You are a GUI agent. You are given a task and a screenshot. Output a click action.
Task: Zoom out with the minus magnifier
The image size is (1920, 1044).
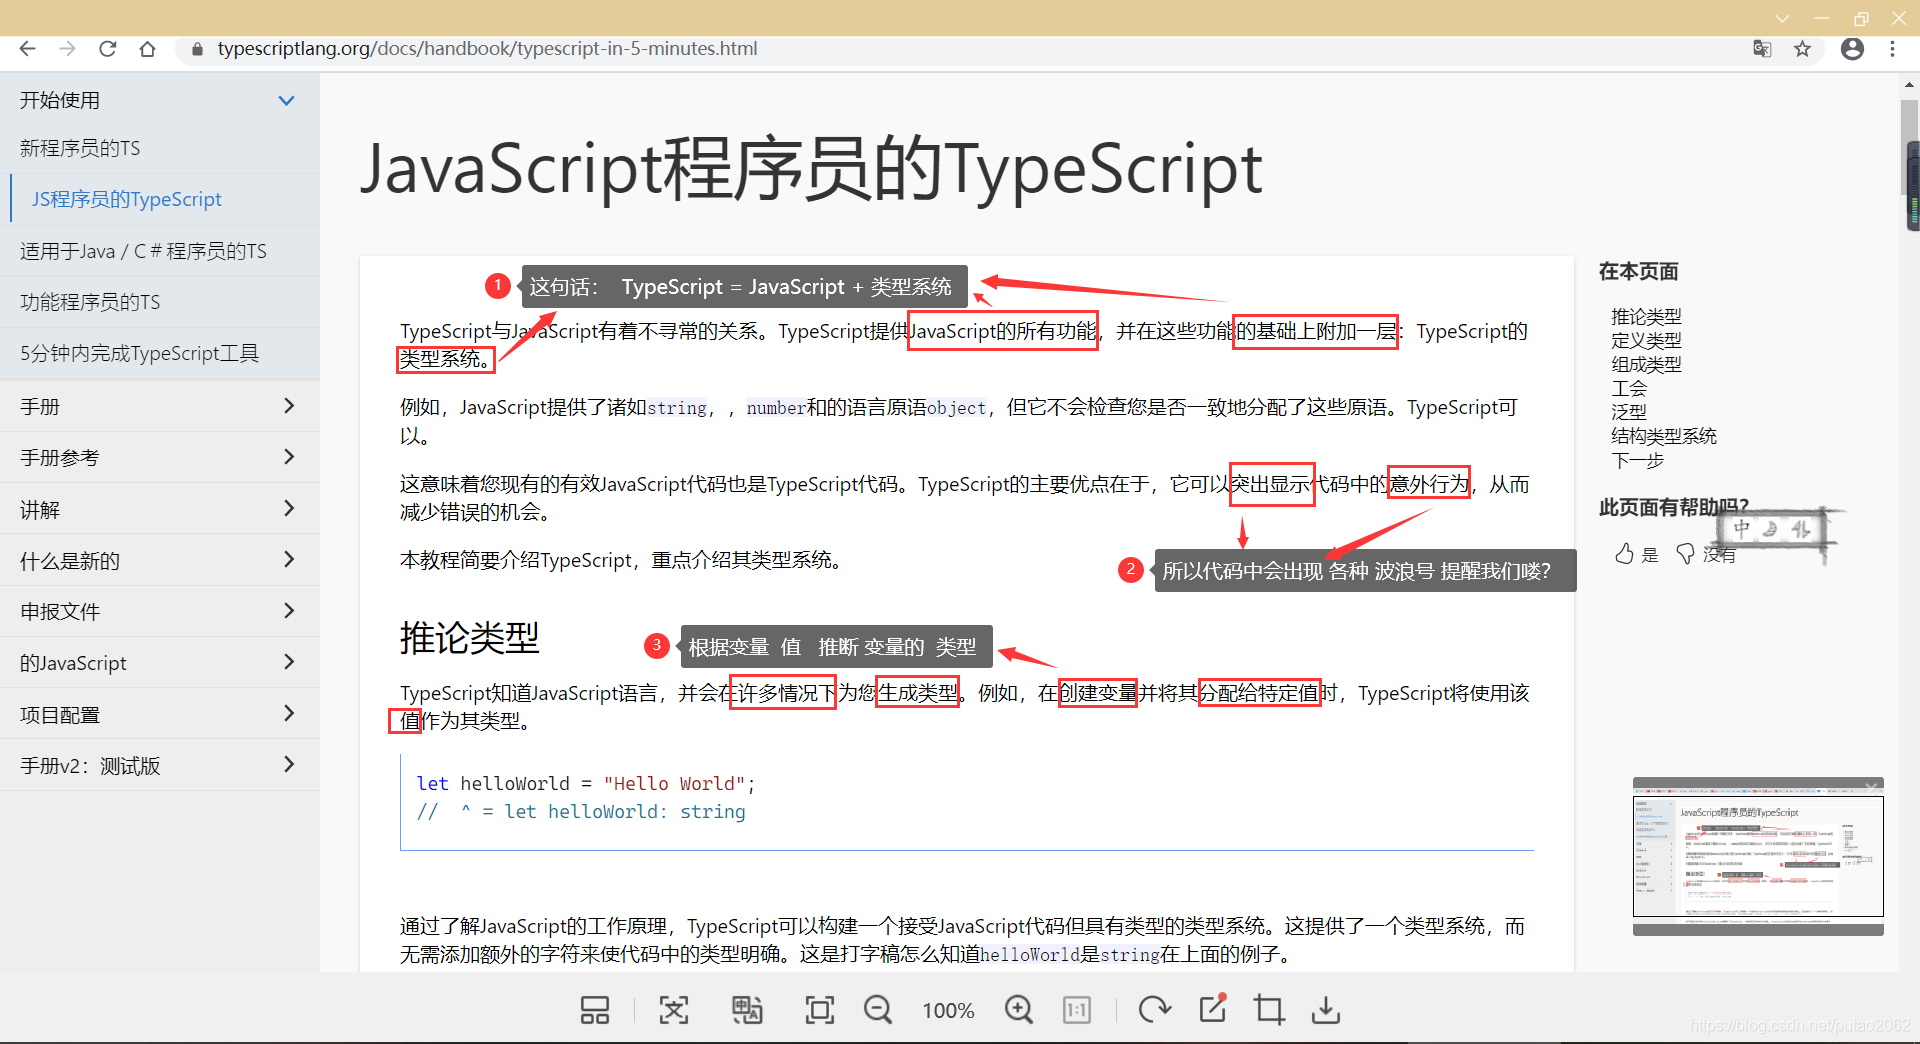(878, 1010)
